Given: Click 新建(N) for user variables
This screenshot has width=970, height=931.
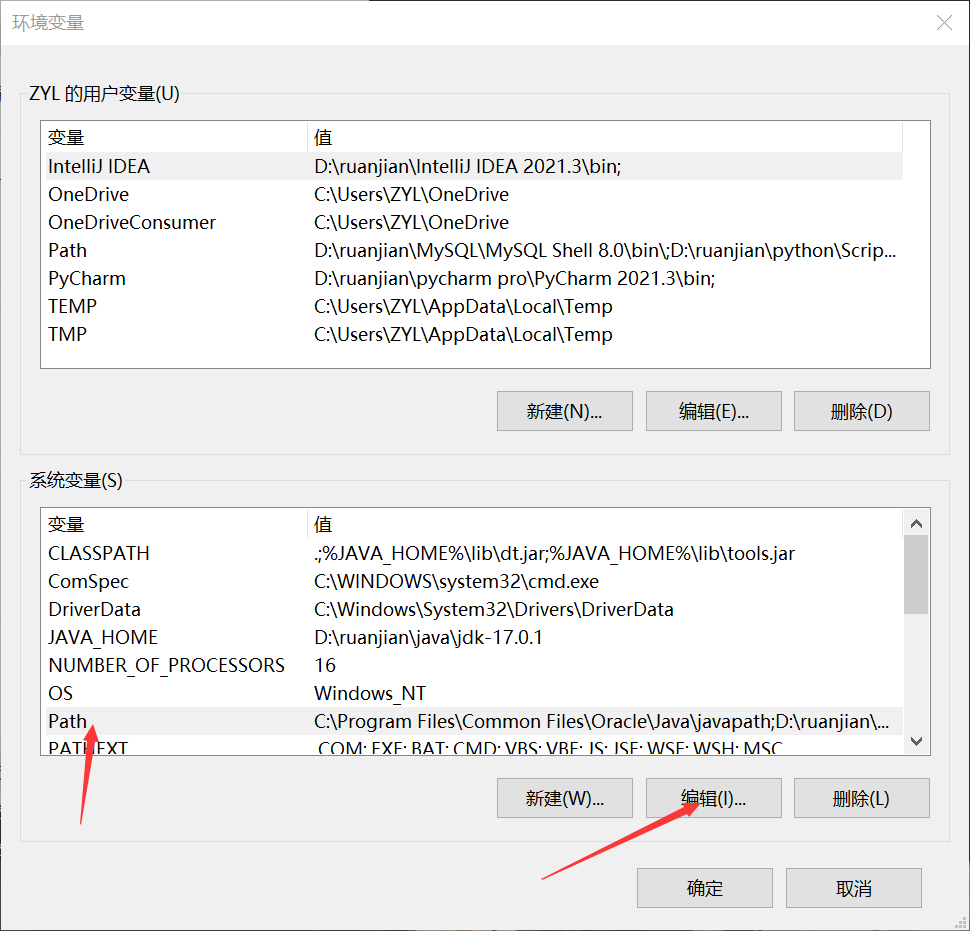Looking at the screenshot, I should tap(564, 411).
